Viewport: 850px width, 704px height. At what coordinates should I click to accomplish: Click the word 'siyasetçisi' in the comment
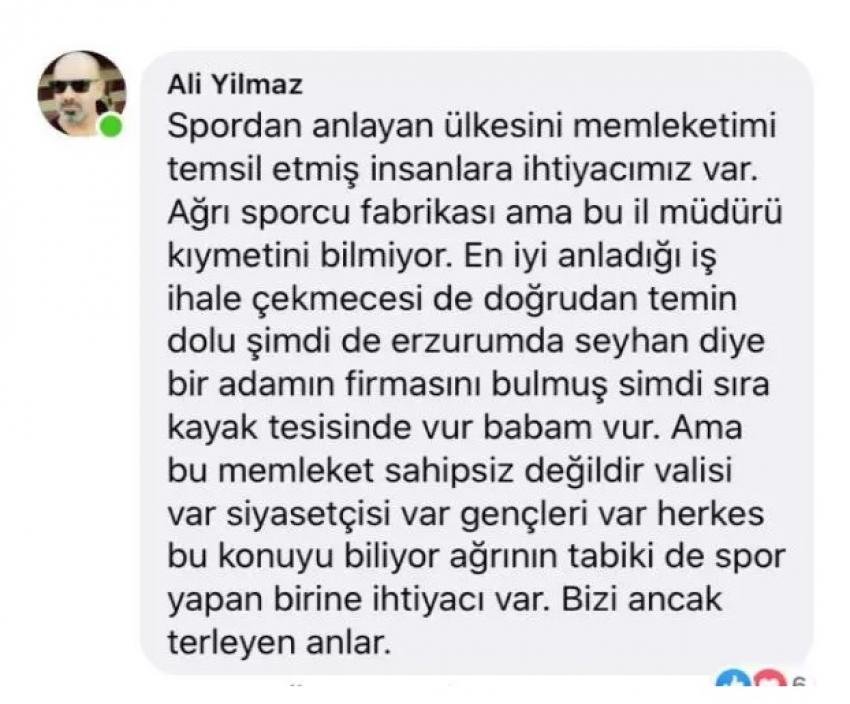pos(308,516)
